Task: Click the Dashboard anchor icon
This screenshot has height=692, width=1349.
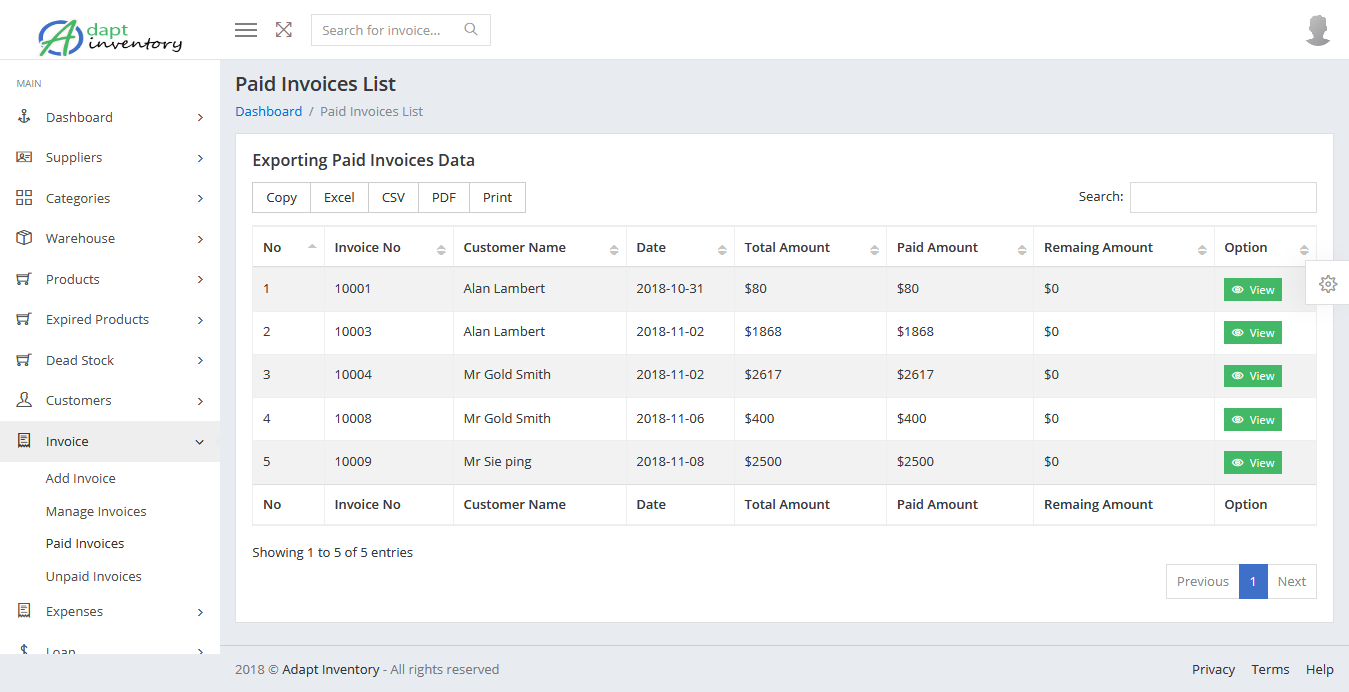Action: tap(25, 117)
